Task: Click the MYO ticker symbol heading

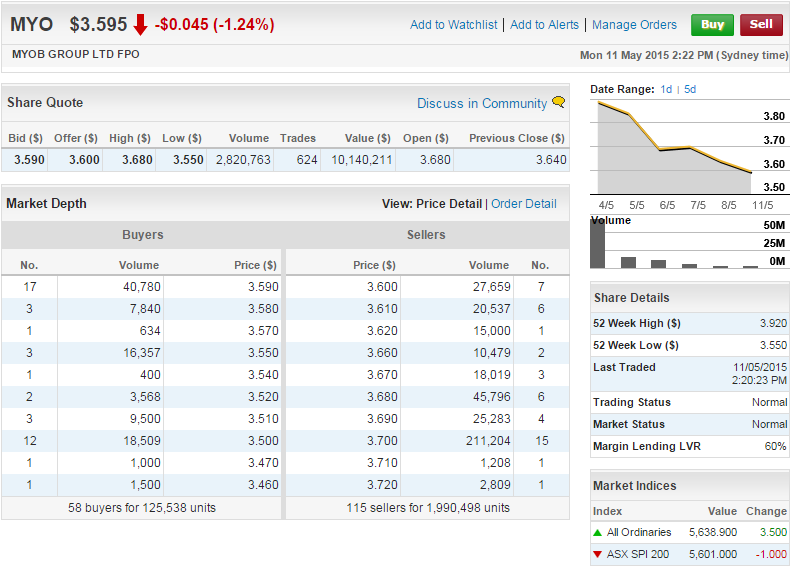Action: click(31, 24)
